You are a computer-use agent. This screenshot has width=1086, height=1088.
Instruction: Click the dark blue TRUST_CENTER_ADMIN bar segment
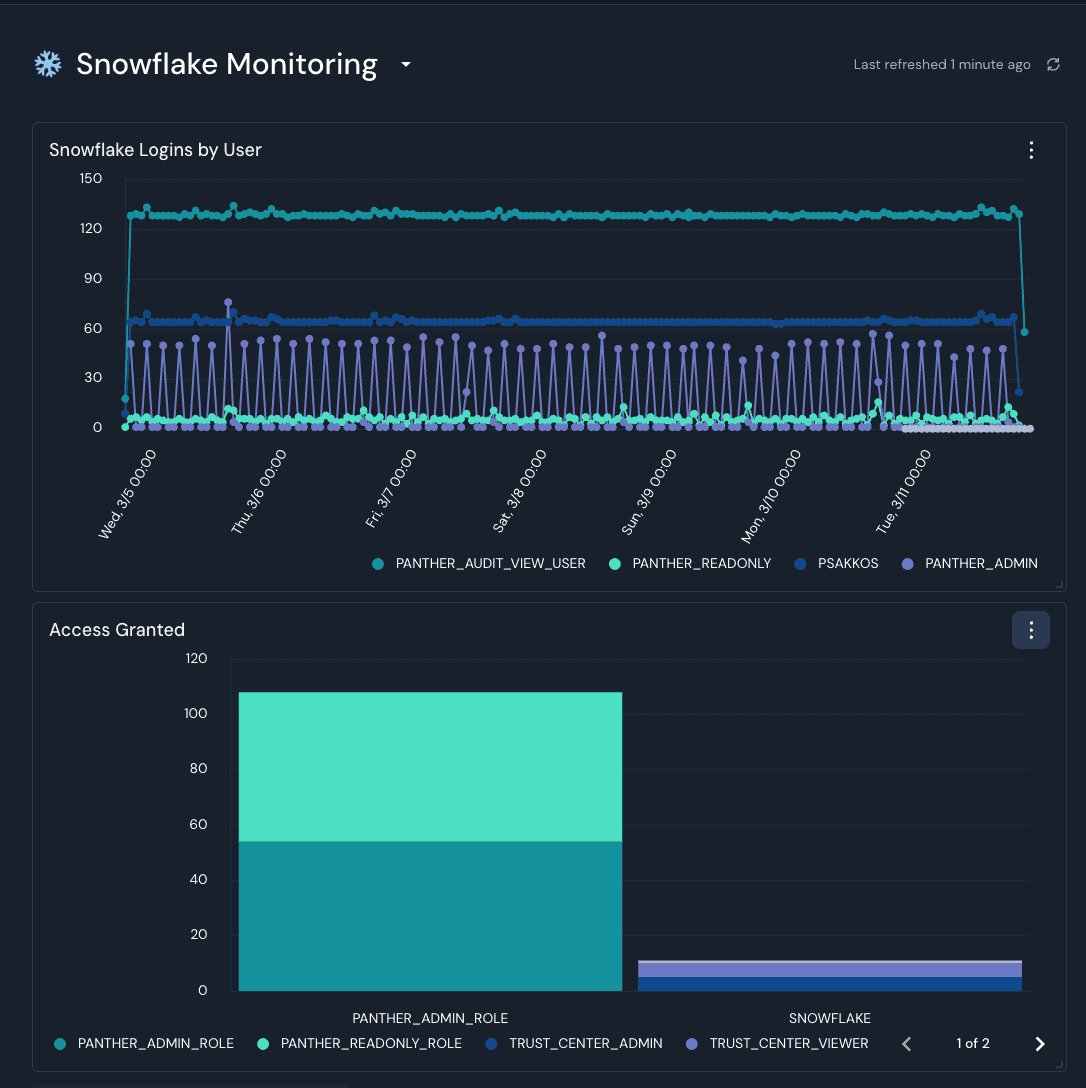click(x=830, y=984)
